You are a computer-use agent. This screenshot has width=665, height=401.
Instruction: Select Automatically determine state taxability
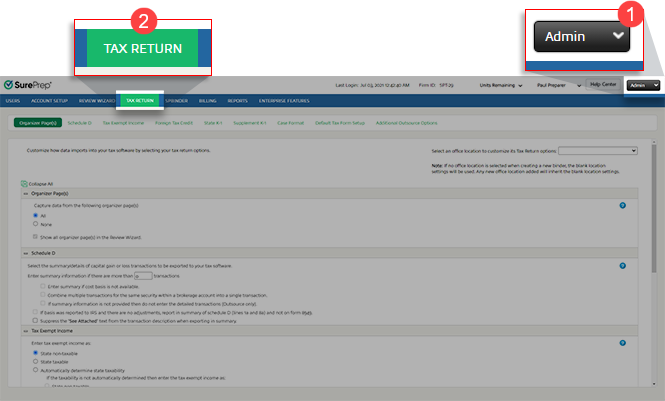click(36, 370)
